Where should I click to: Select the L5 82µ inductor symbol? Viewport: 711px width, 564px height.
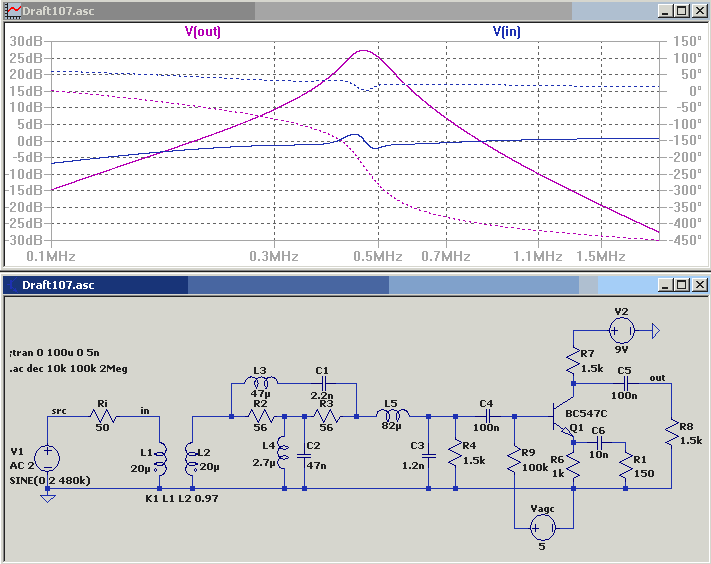point(392,414)
